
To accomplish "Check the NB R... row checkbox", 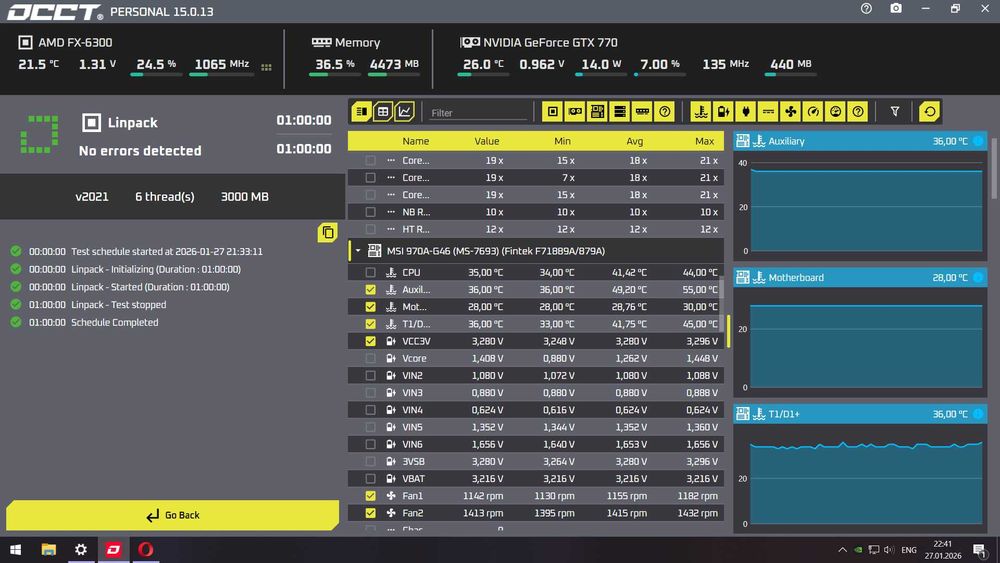I will tap(370, 212).
